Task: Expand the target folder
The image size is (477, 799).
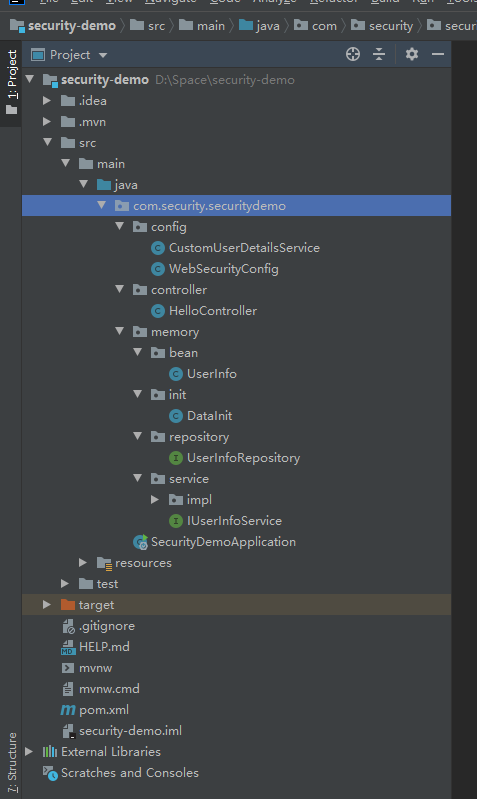Action: pos(47,605)
